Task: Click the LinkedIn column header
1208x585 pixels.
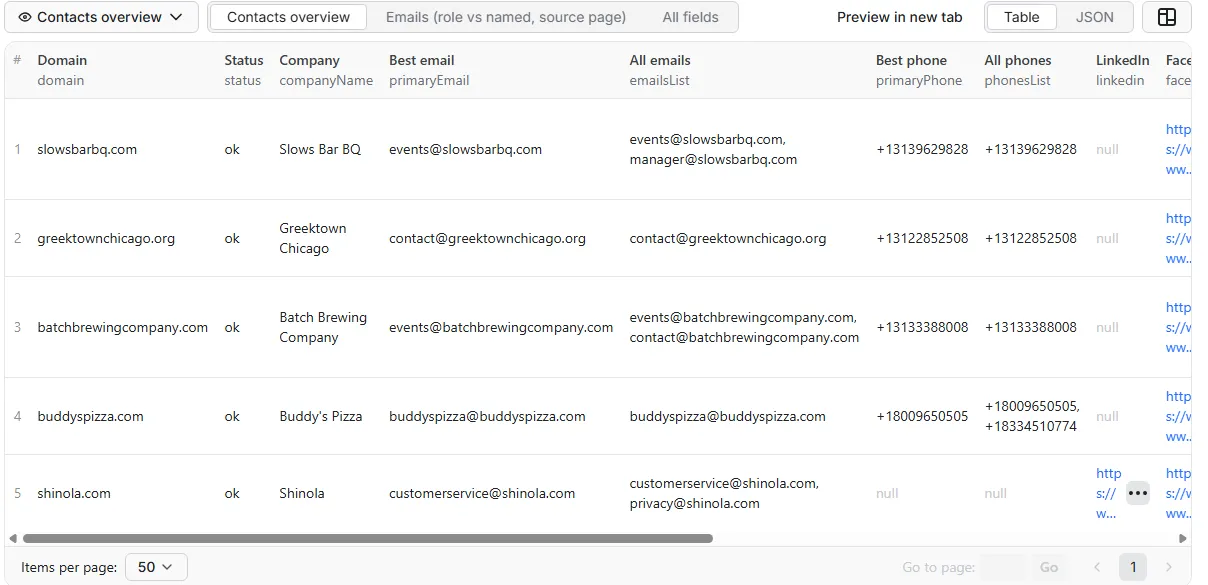Action: pos(1122,70)
